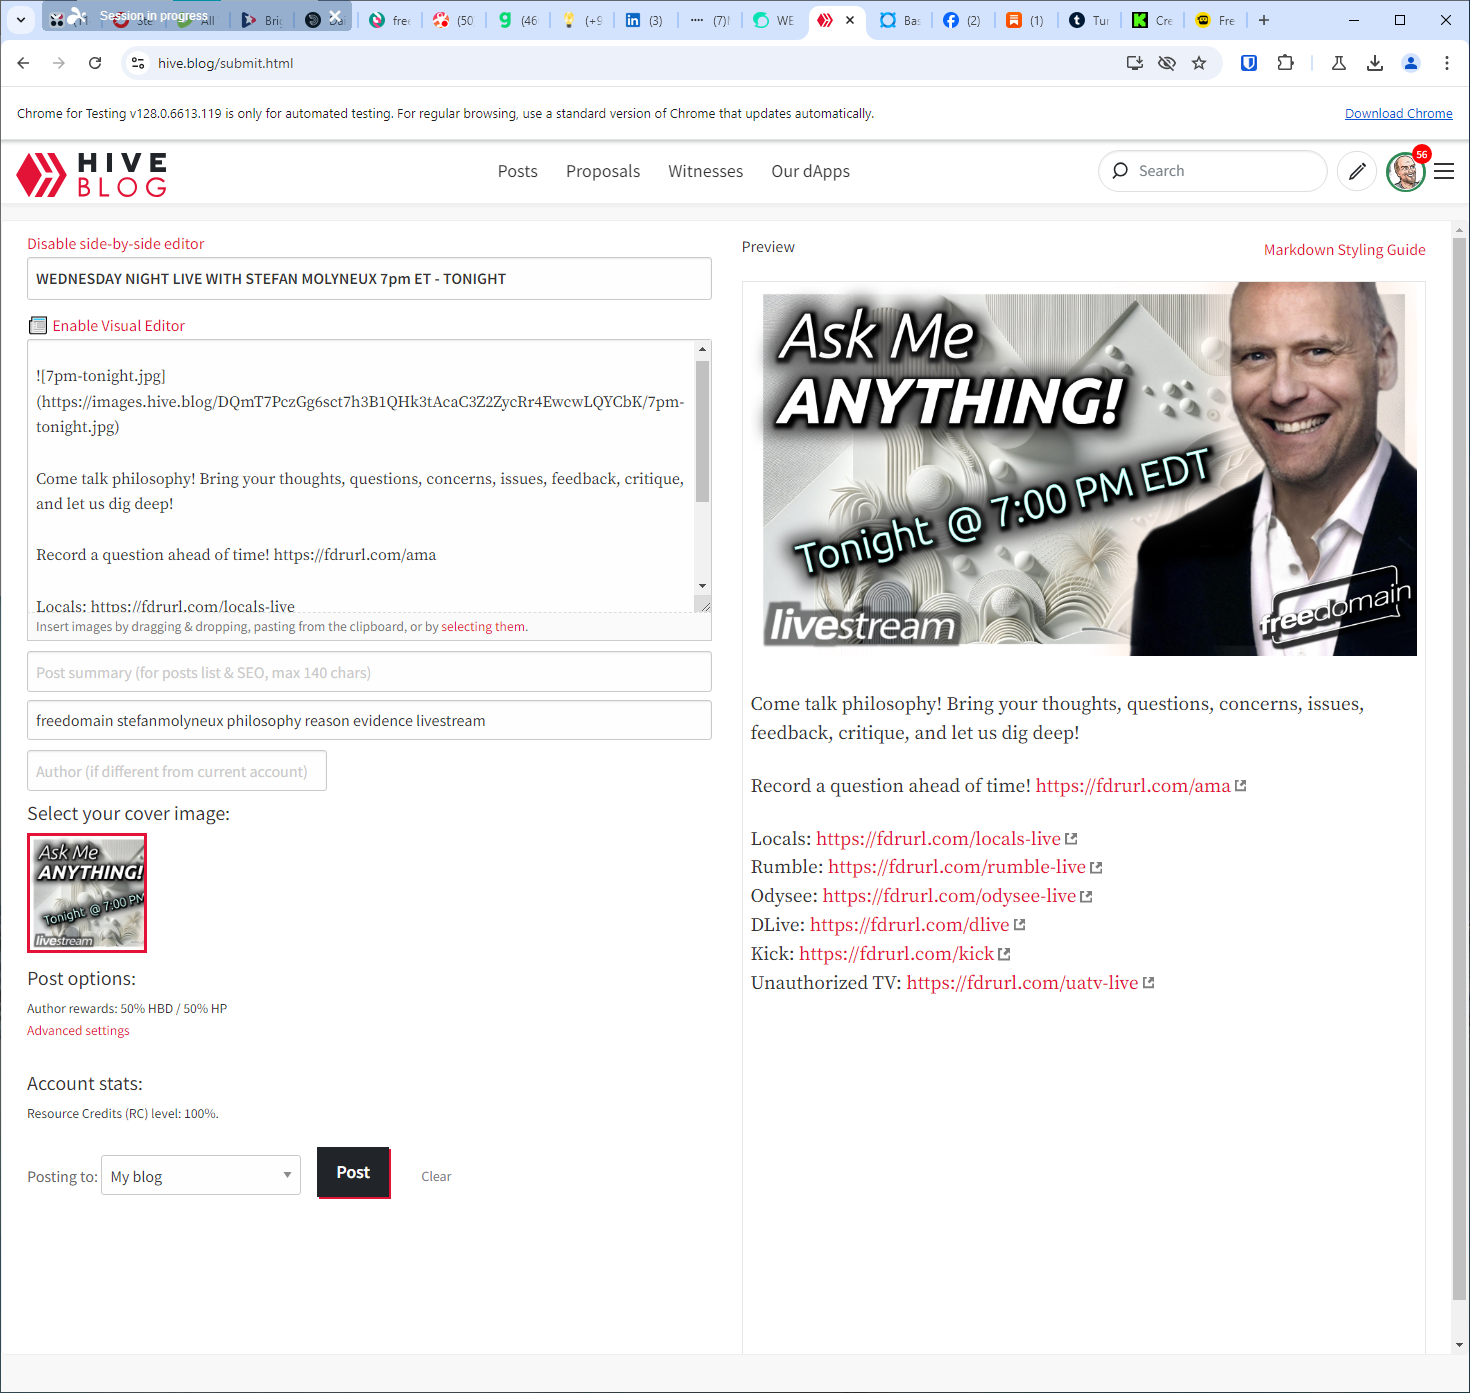Screen dimensions: 1470x1393
Task: Click the editor scrollbar down arrow
Action: point(702,586)
